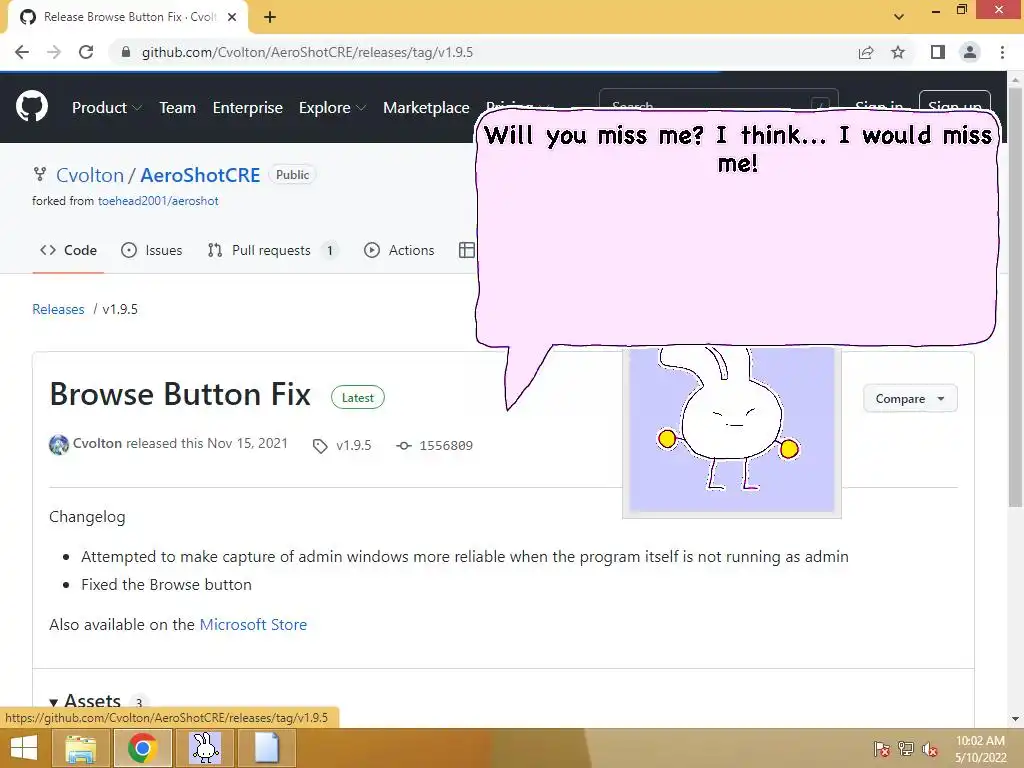Open the browser side panel
The width and height of the screenshot is (1024, 768).
pos(938,52)
